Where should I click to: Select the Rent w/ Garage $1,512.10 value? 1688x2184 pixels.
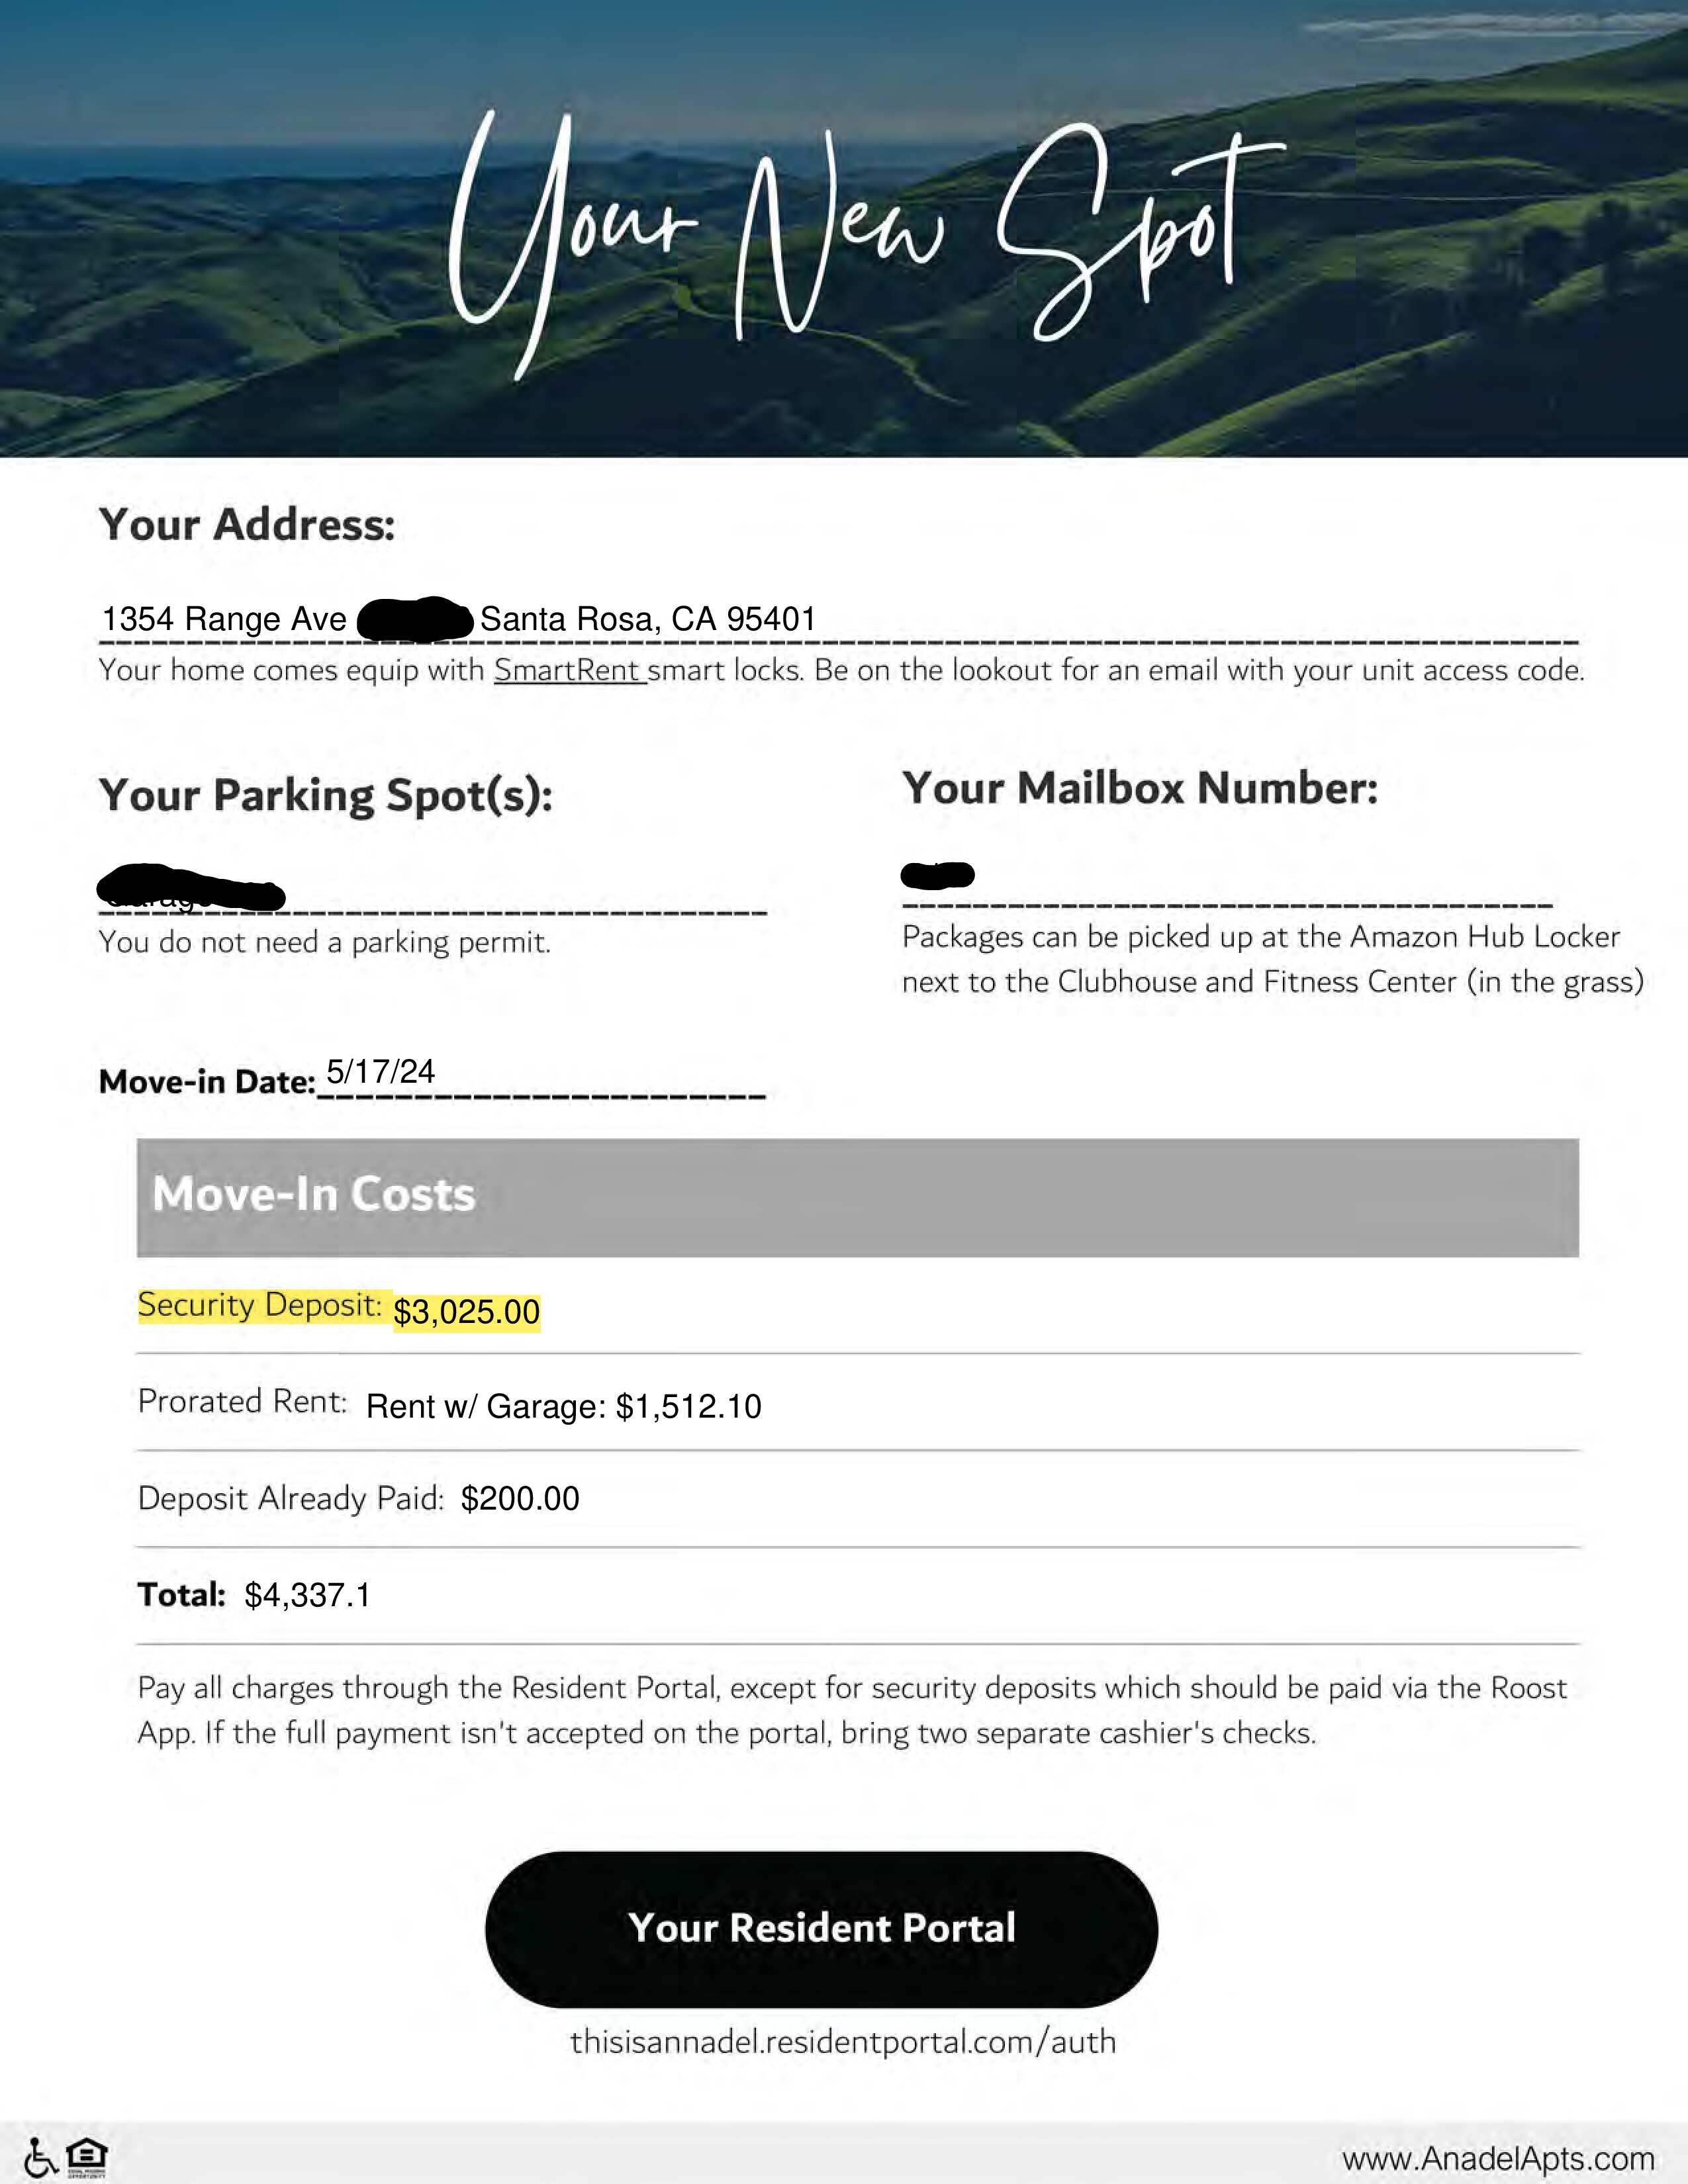pyautogui.click(x=563, y=1406)
